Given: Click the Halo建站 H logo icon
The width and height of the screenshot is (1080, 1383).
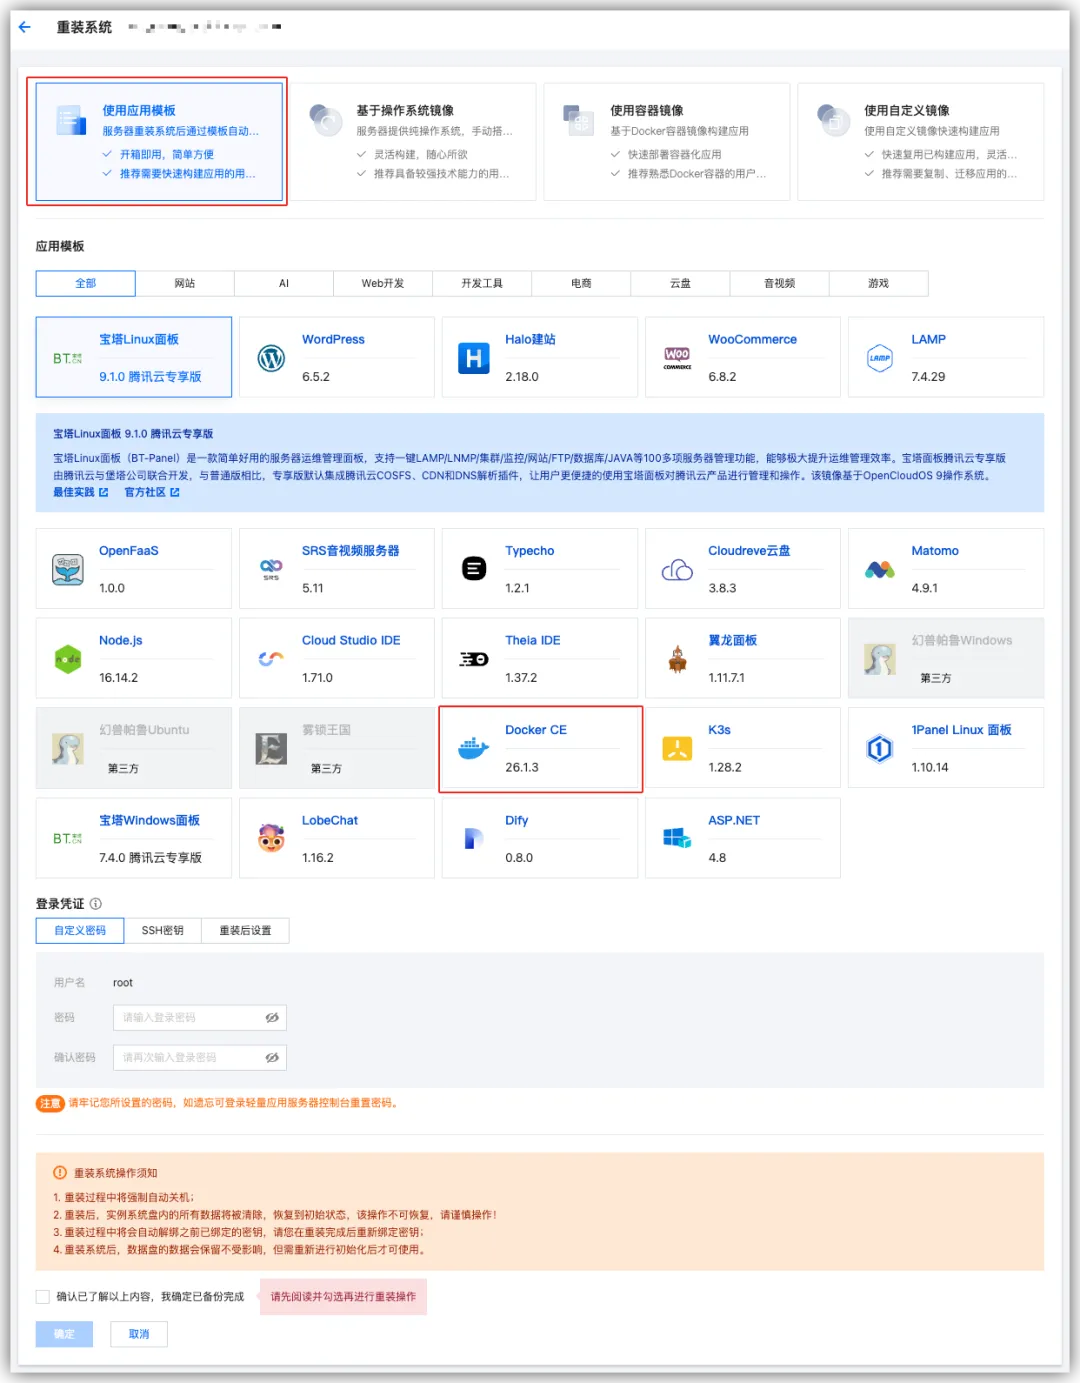Looking at the screenshot, I should pyautogui.click(x=474, y=358).
